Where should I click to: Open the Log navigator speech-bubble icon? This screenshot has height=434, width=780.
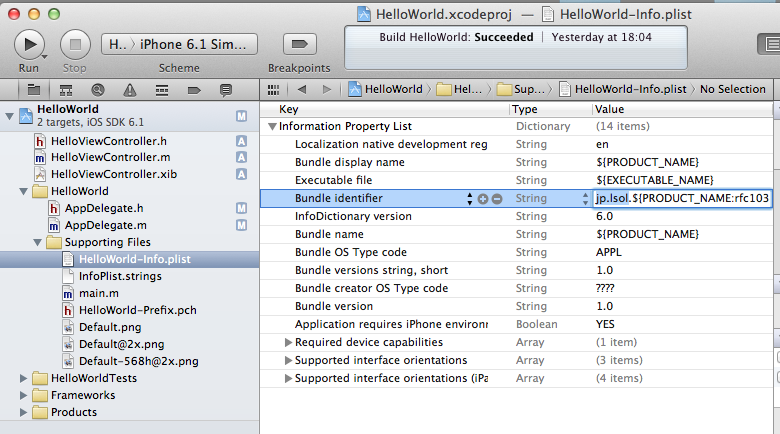[x=226, y=90]
